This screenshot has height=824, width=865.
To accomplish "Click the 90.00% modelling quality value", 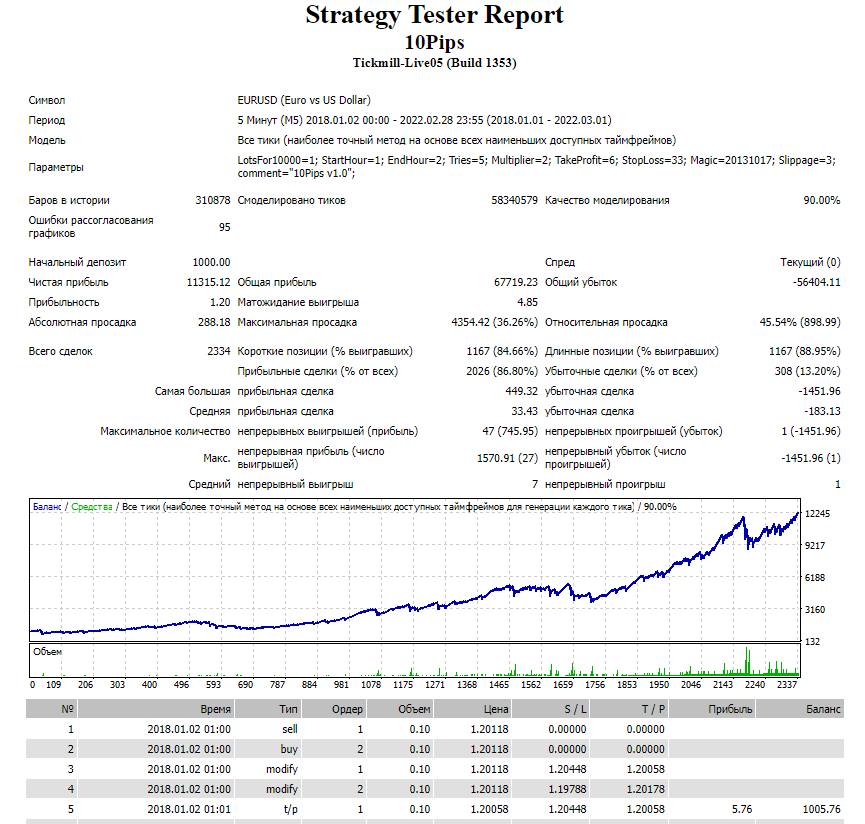I will tap(822, 200).
